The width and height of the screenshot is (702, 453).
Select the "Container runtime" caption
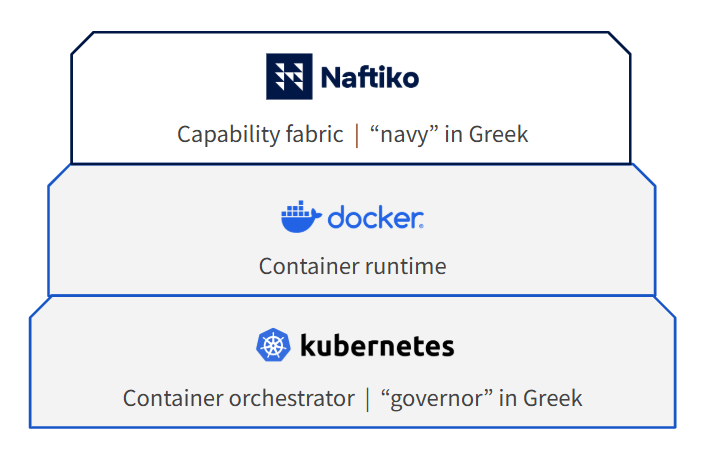point(352,266)
